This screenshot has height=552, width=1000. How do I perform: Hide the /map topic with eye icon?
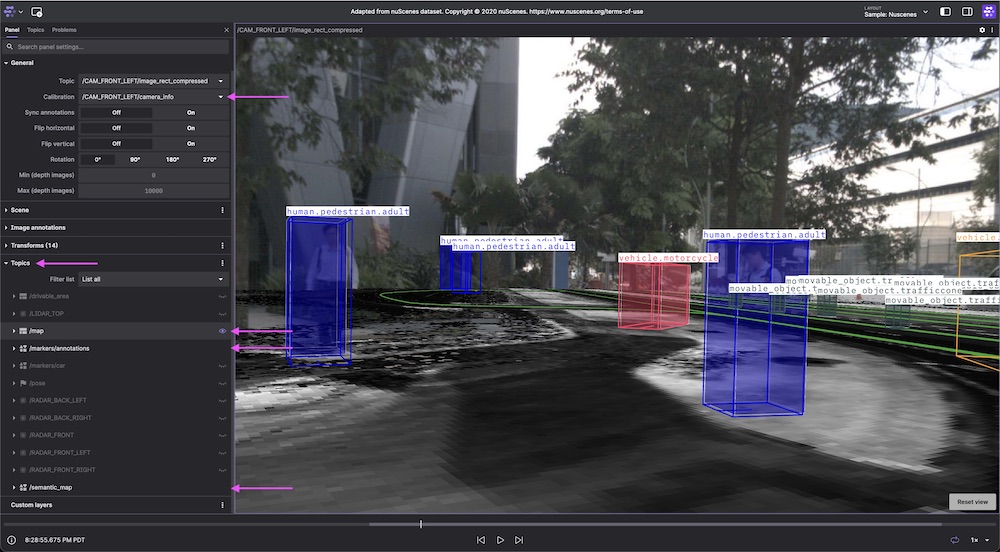[222, 331]
